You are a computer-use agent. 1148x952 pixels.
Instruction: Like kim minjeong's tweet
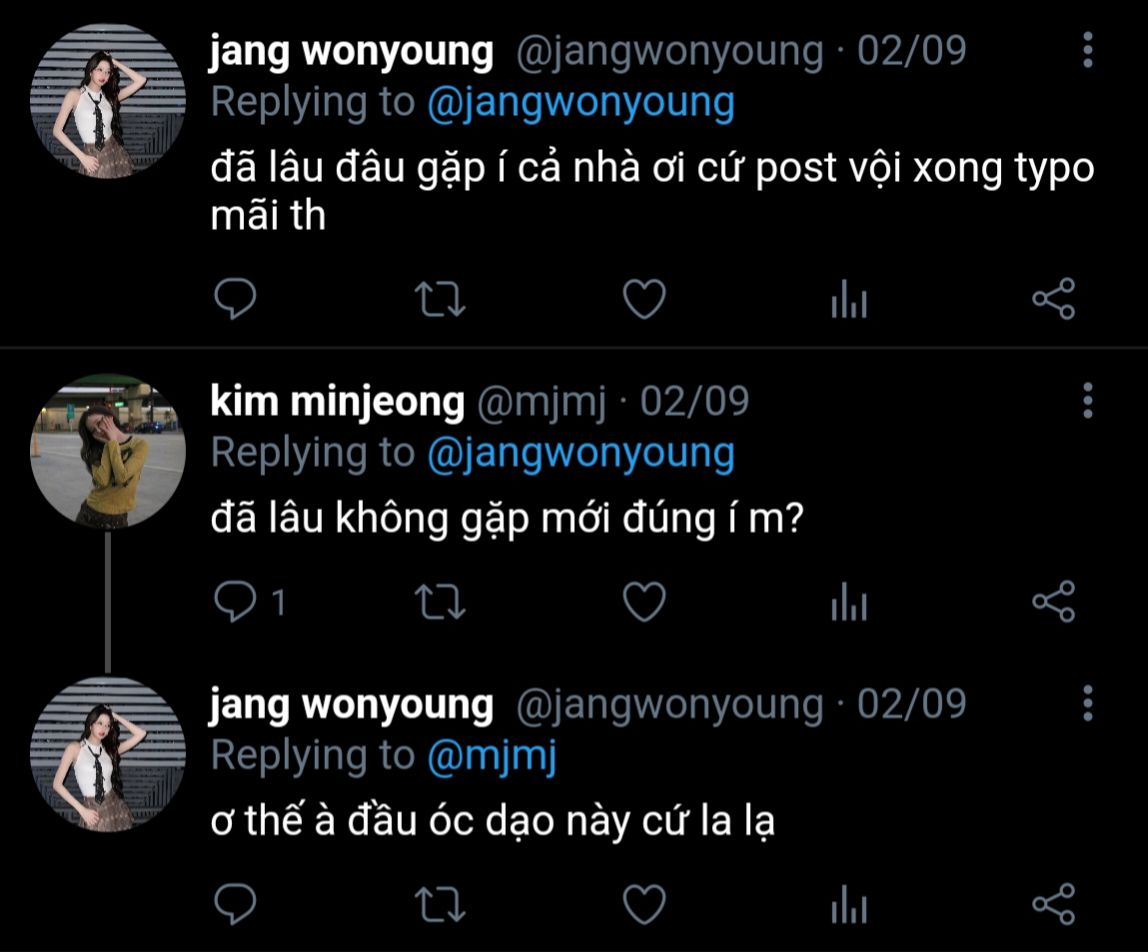(644, 601)
